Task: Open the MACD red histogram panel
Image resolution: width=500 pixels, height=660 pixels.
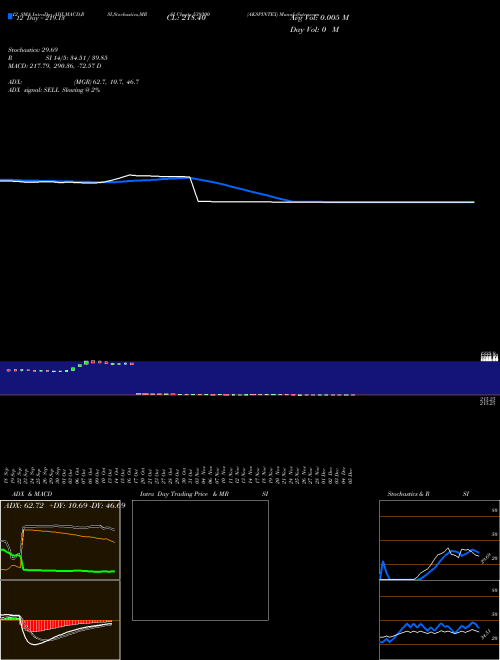Action: [x=60, y=620]
